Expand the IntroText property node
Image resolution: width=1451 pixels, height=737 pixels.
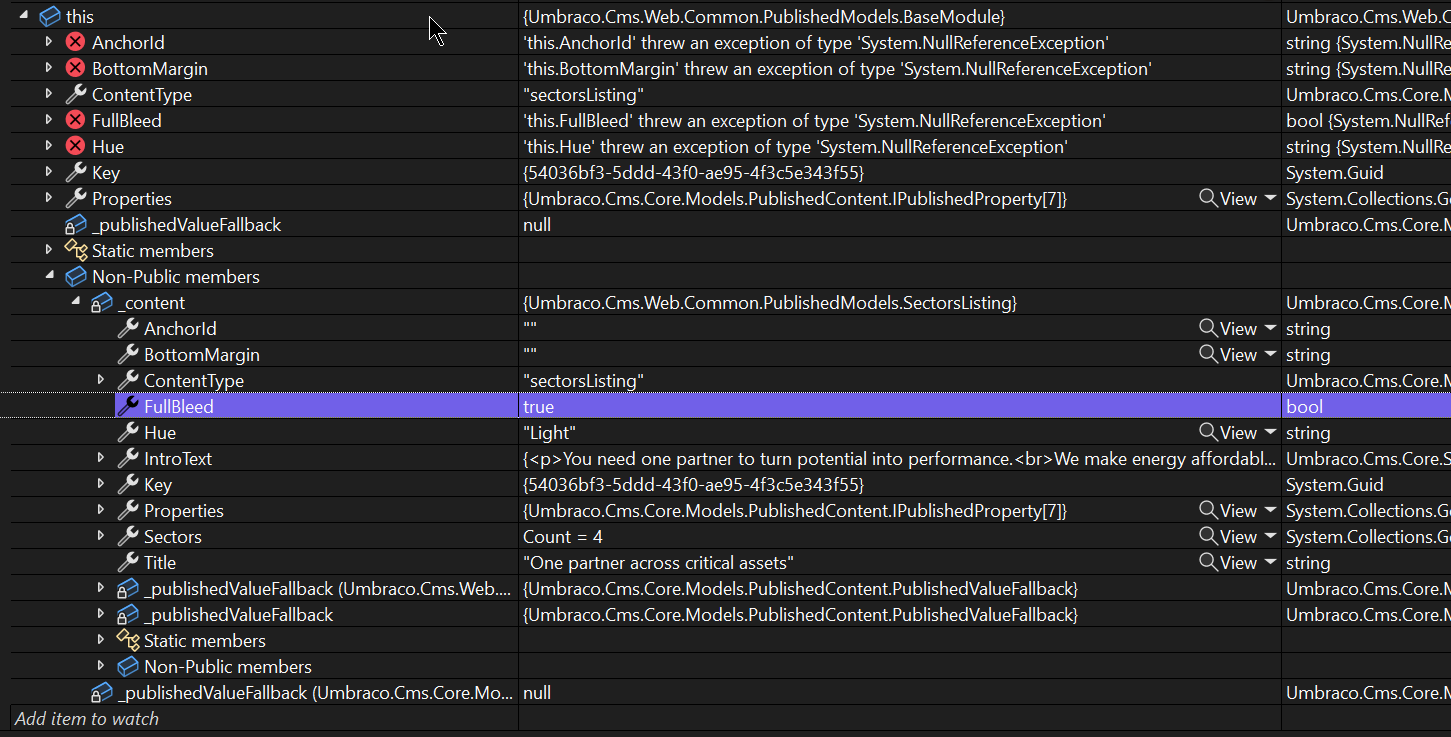101,458
